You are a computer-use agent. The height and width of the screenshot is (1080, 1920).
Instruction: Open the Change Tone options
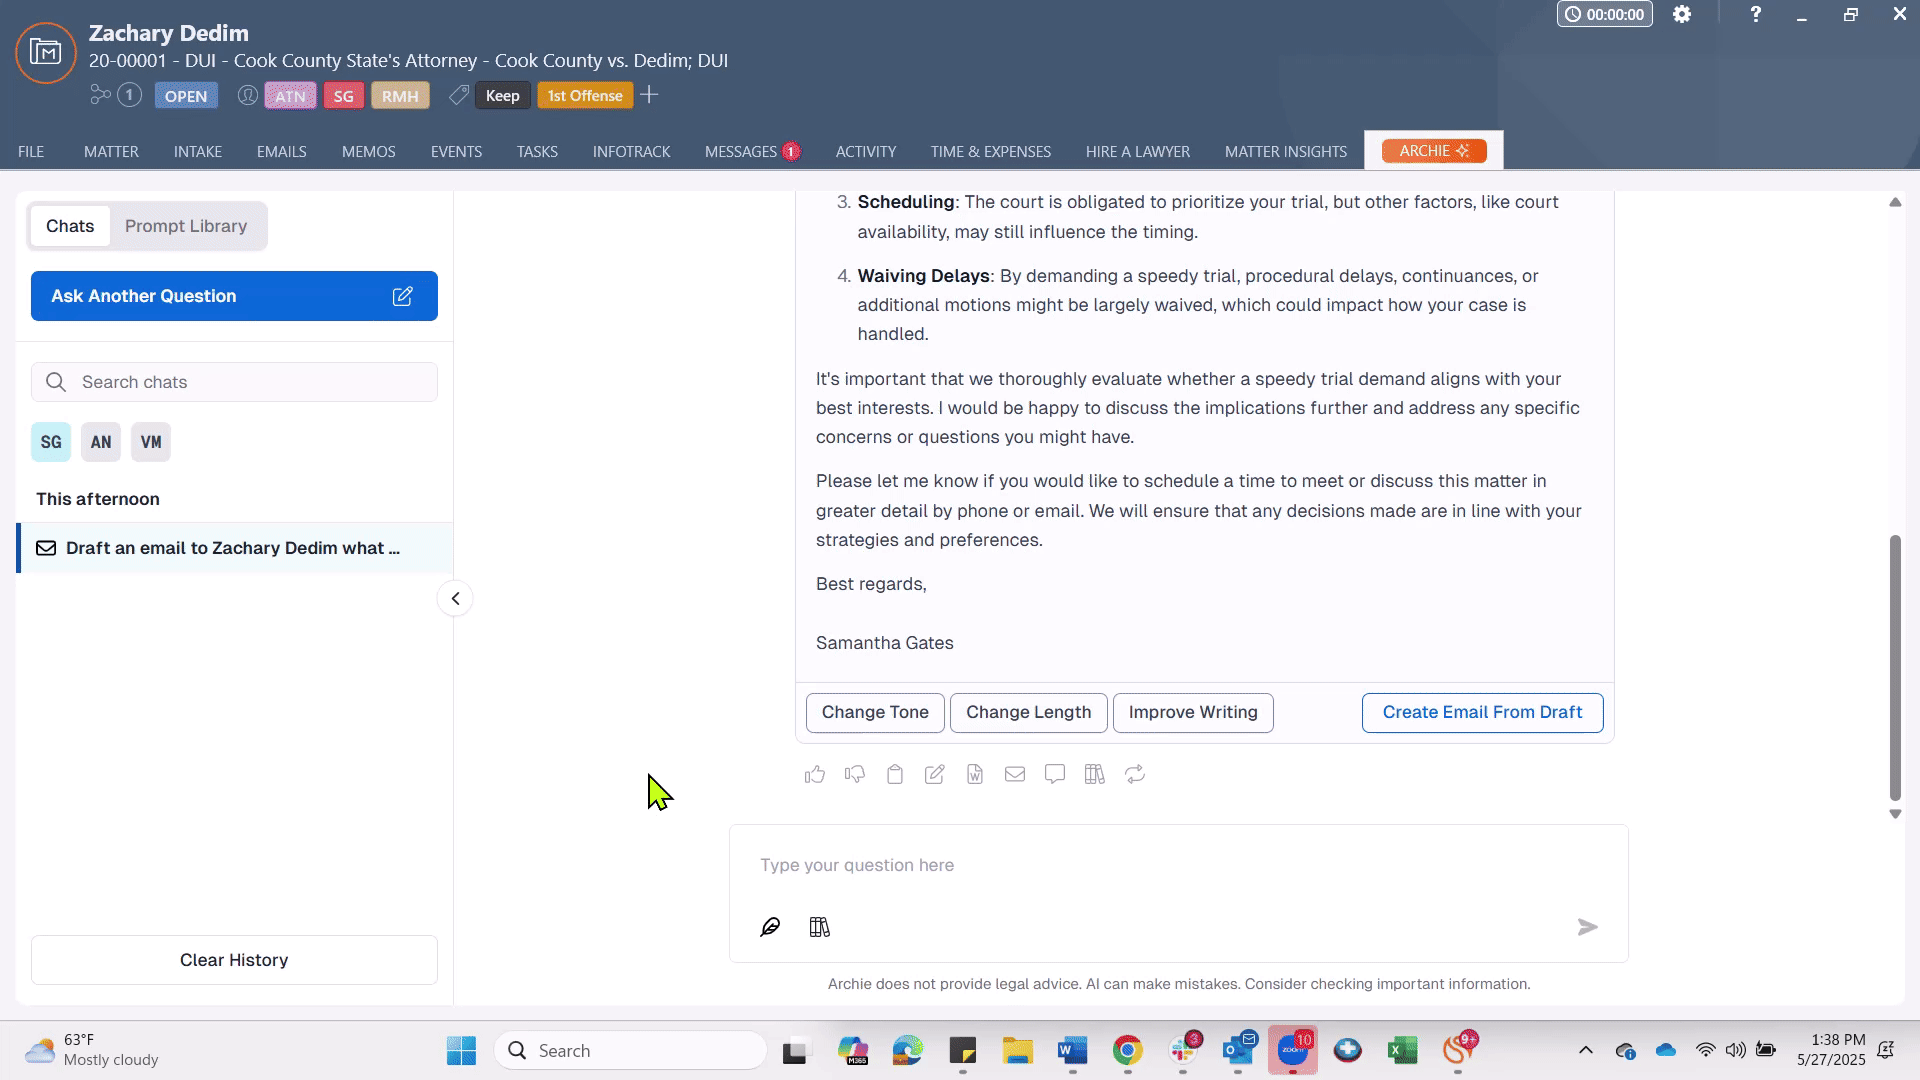875,713
